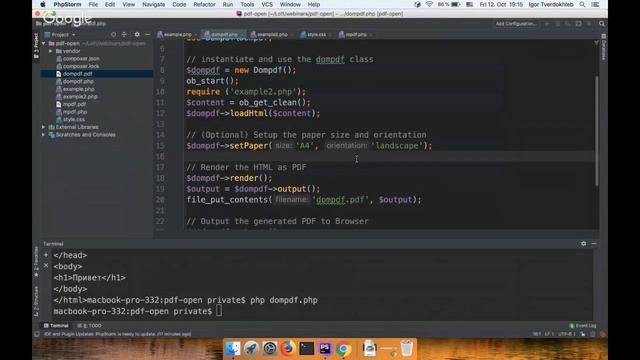The height and width of the screenshot is (360, 640).
Task: Open the VCS menu
Action: pos(267,4)
